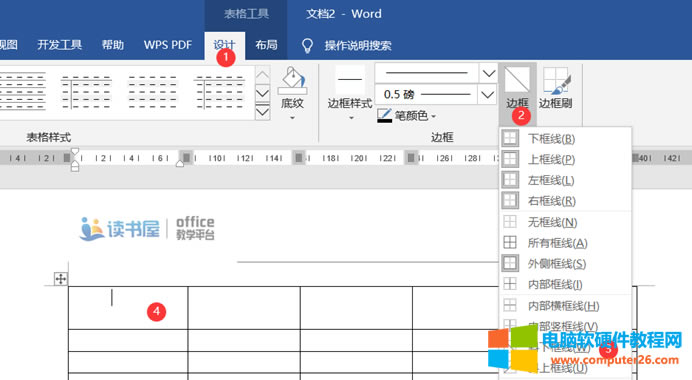This screenshot has width=692, height=380.
Task: Switch to the Layout (布局) tab
Action: (266, 45)
